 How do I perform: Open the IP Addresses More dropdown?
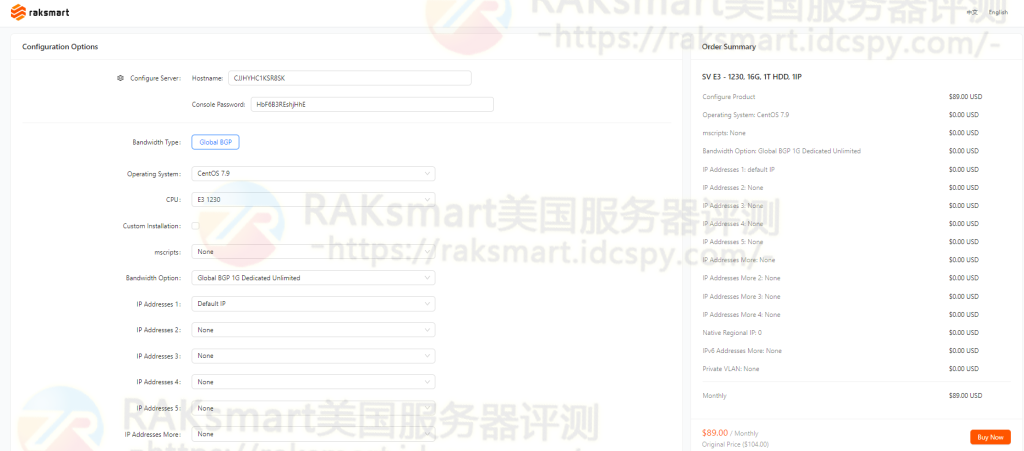[313, 434]
